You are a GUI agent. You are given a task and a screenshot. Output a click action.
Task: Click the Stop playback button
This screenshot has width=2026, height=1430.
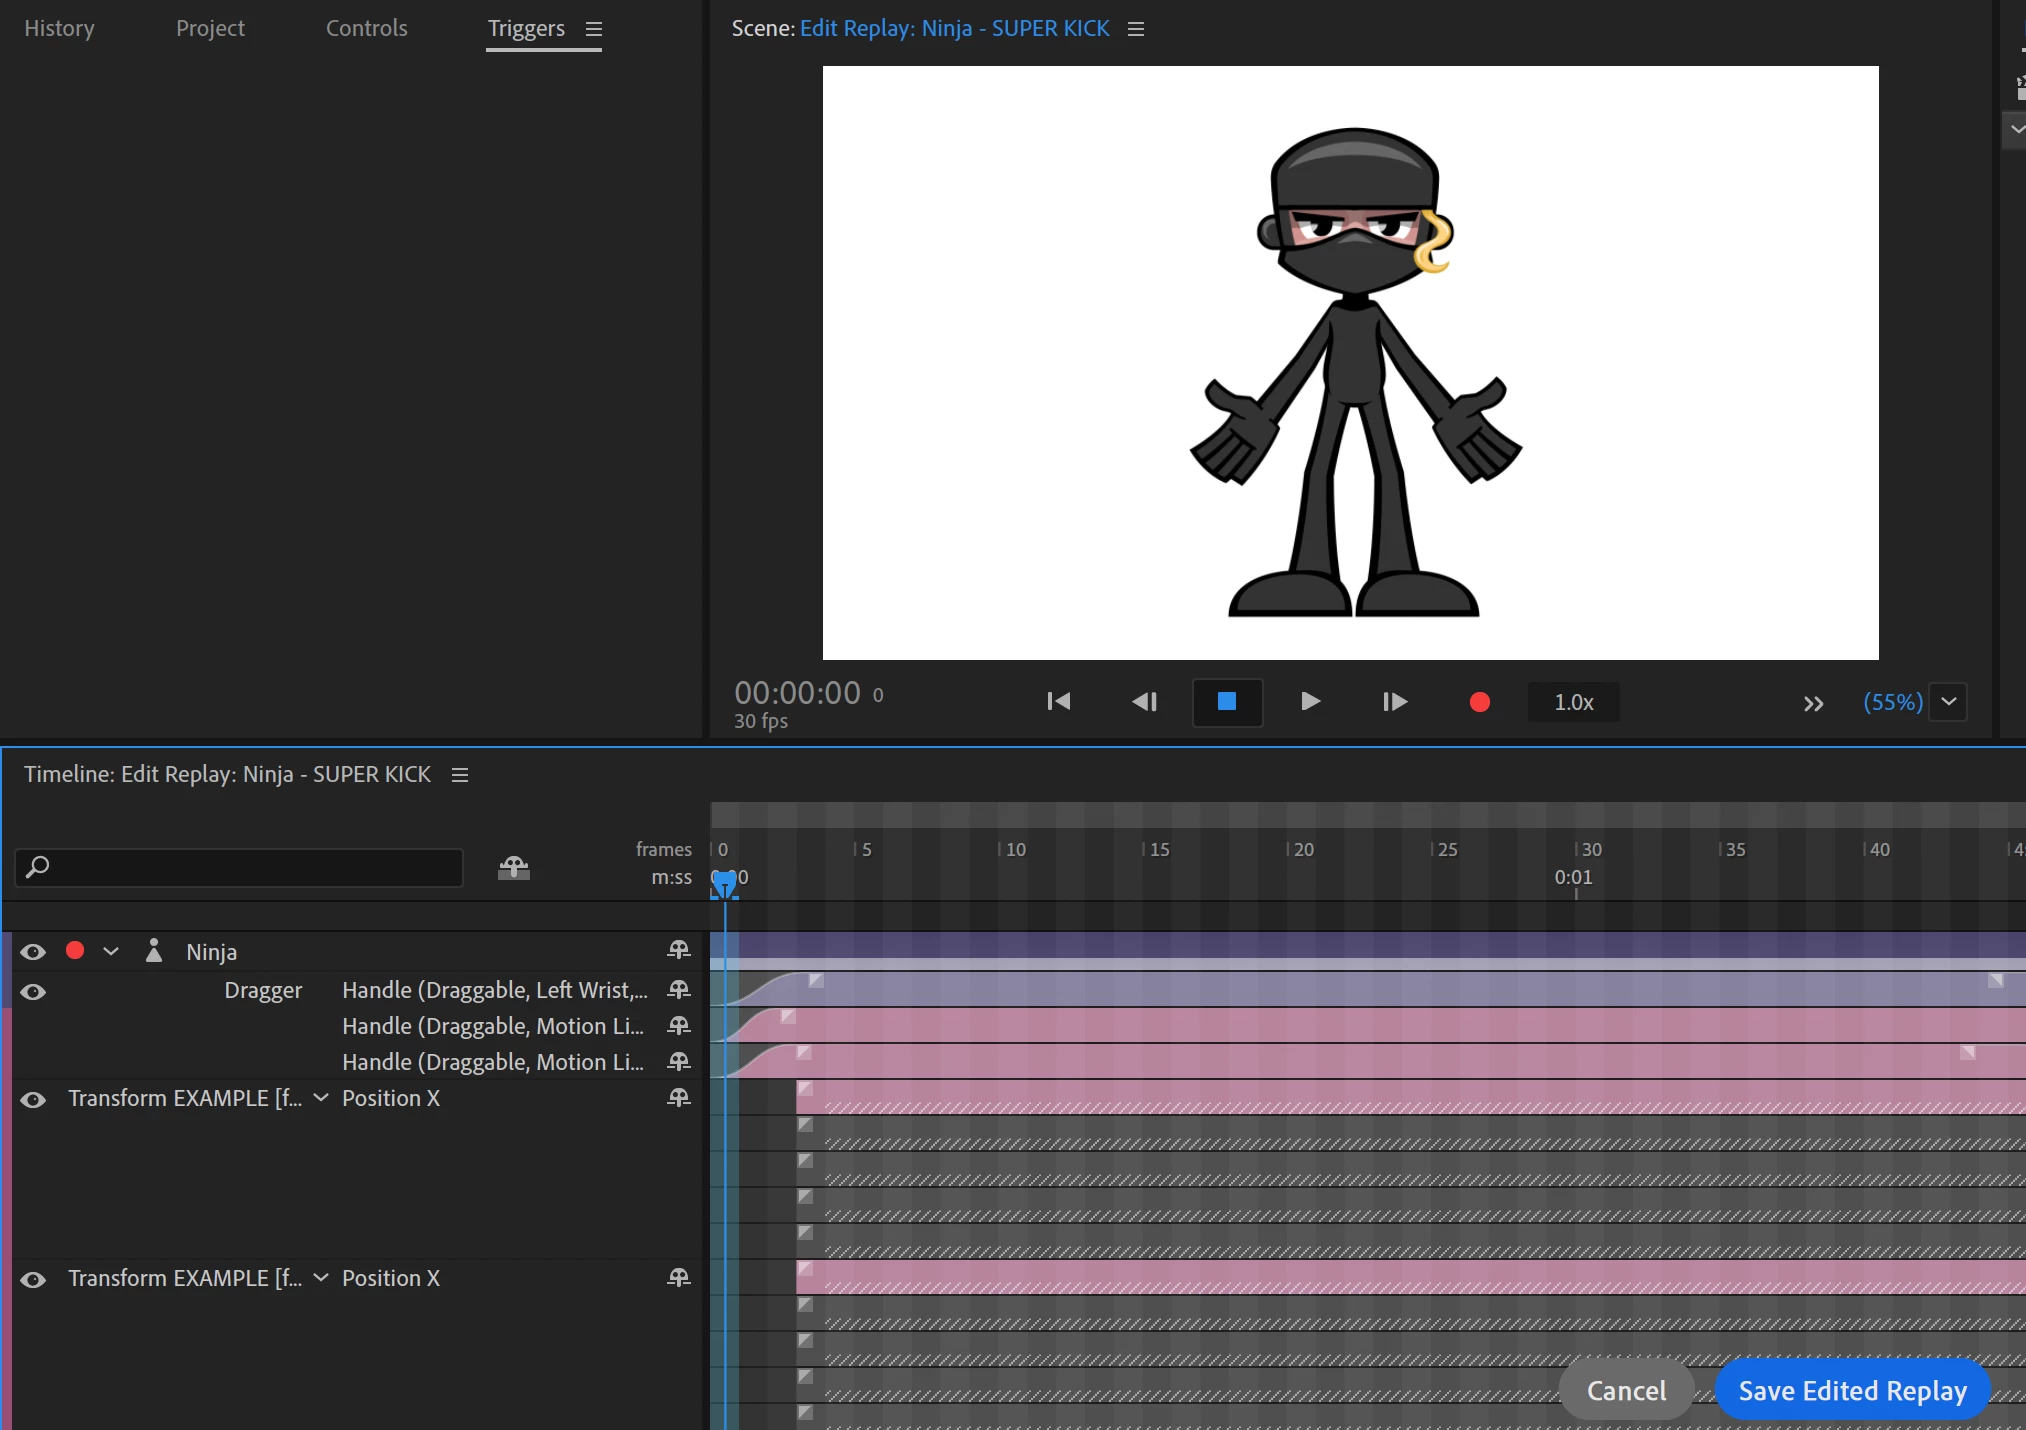click(1227, 702)
